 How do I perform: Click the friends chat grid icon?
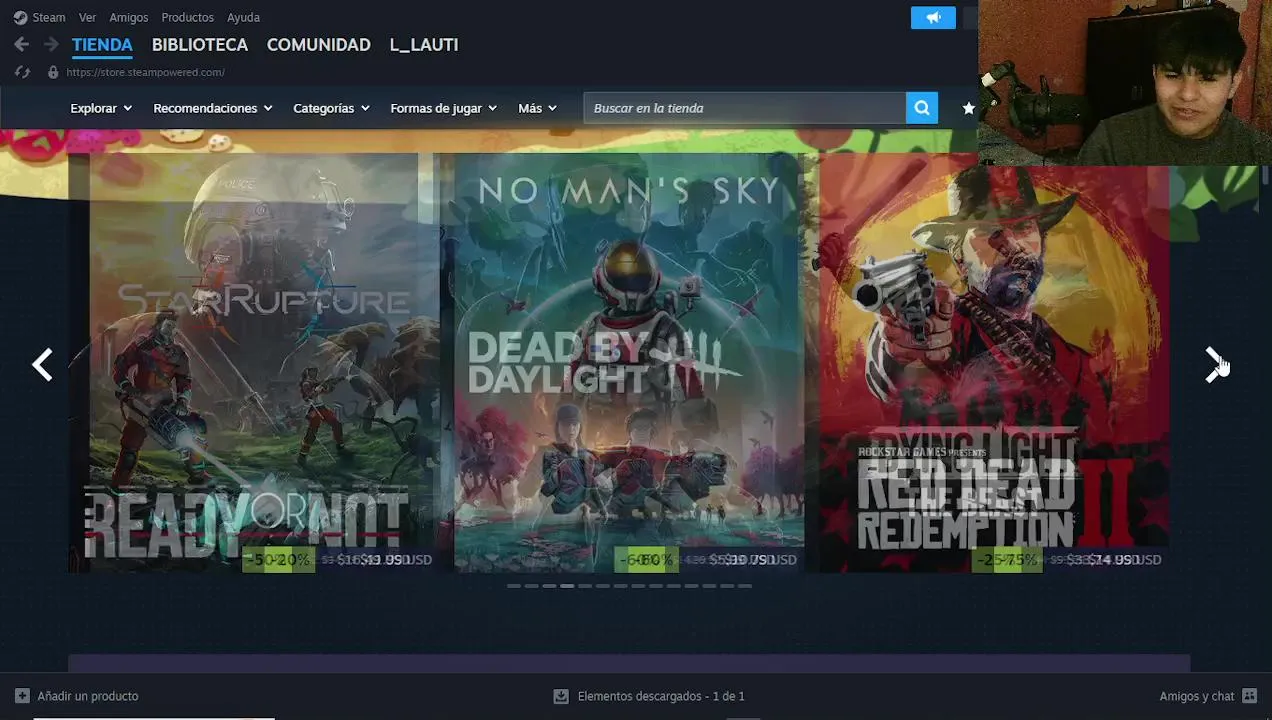[1249, 696]
